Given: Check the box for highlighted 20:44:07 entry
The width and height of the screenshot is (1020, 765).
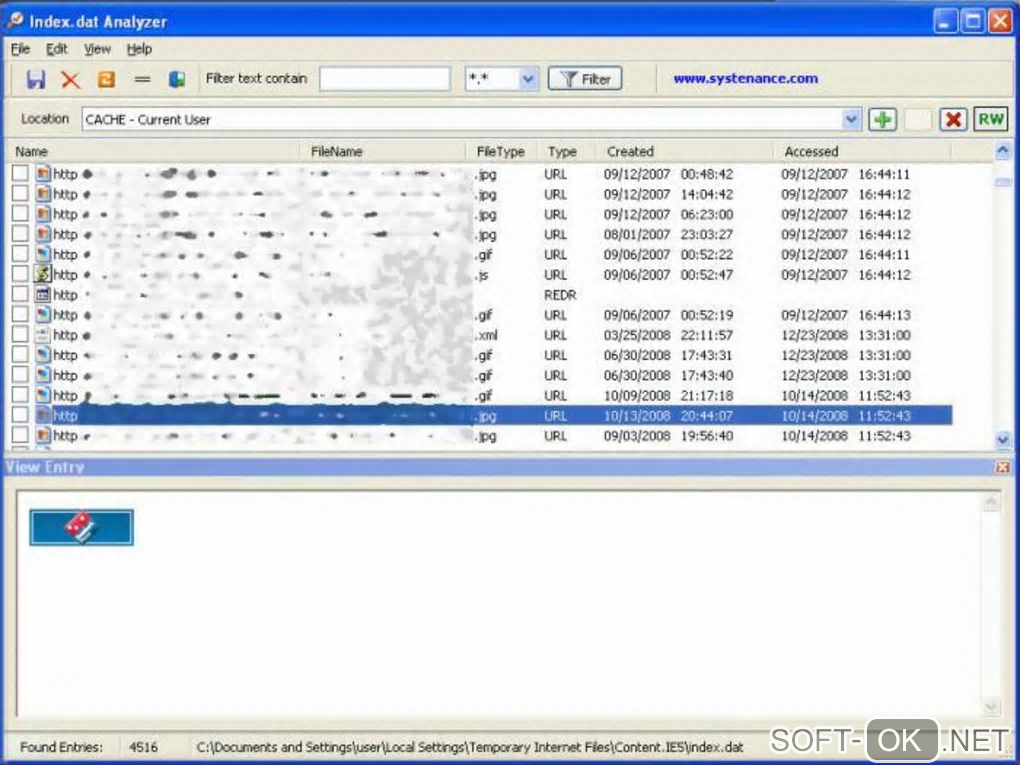Looking at the screenshot, I should tap(20, 415).
